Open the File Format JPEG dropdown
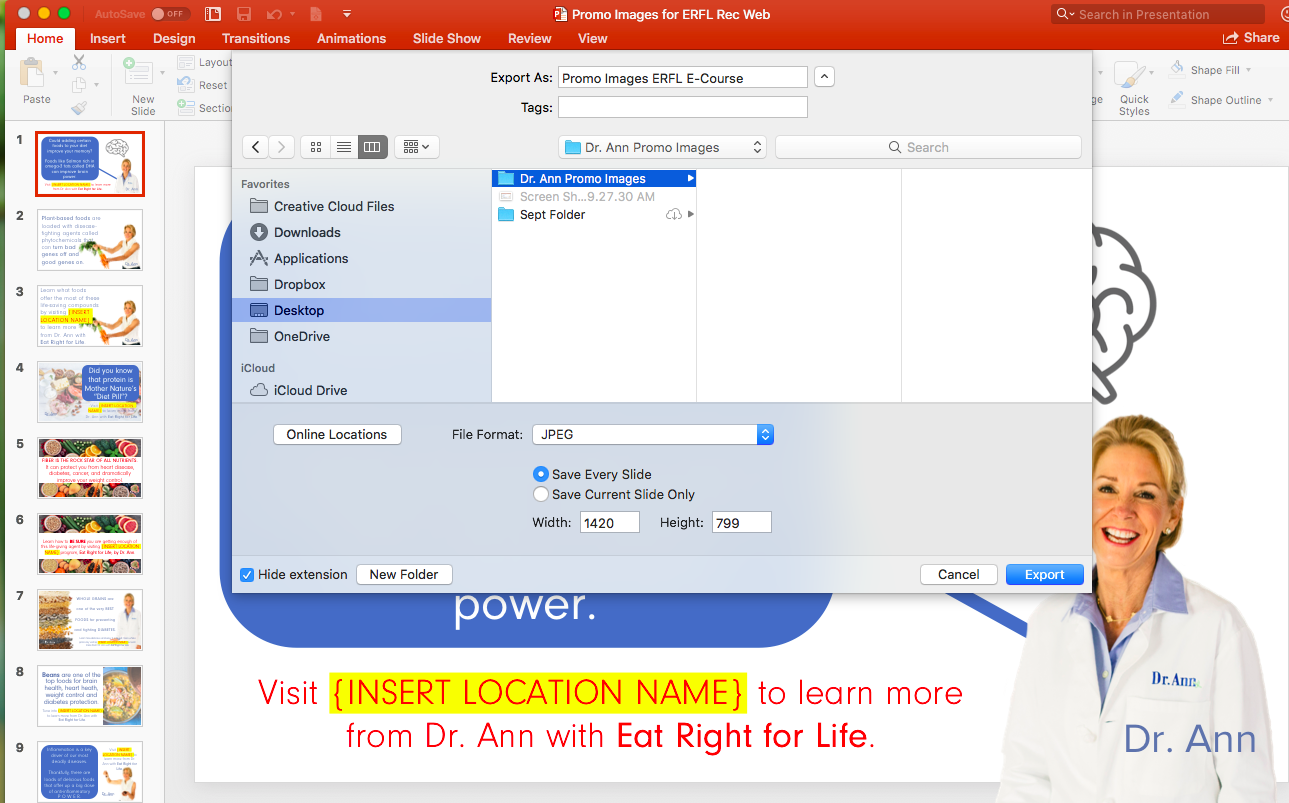Image resolution: width=1289 pixels, height=803 pixels. [653, 434]
